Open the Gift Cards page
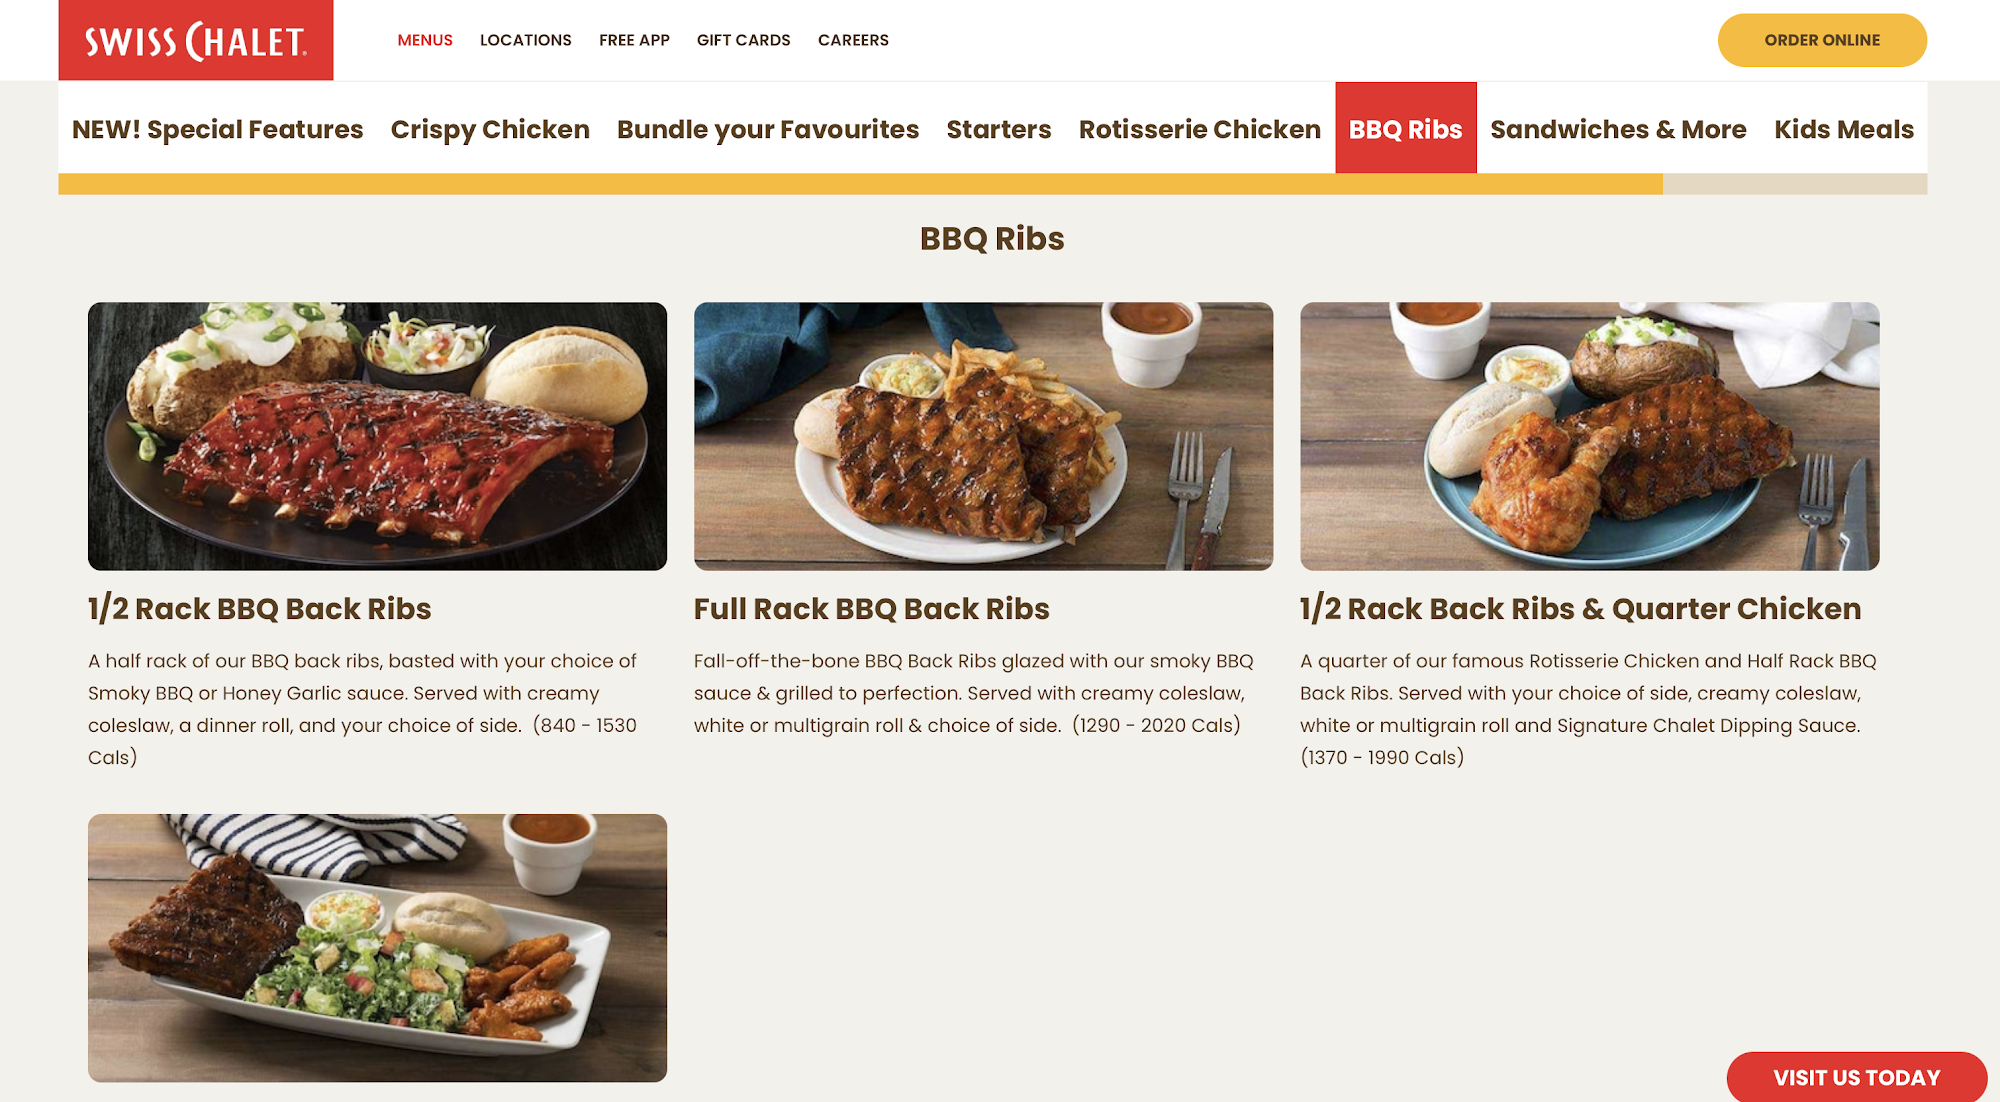This screenshot has width=2000, height=1102. 744,40
